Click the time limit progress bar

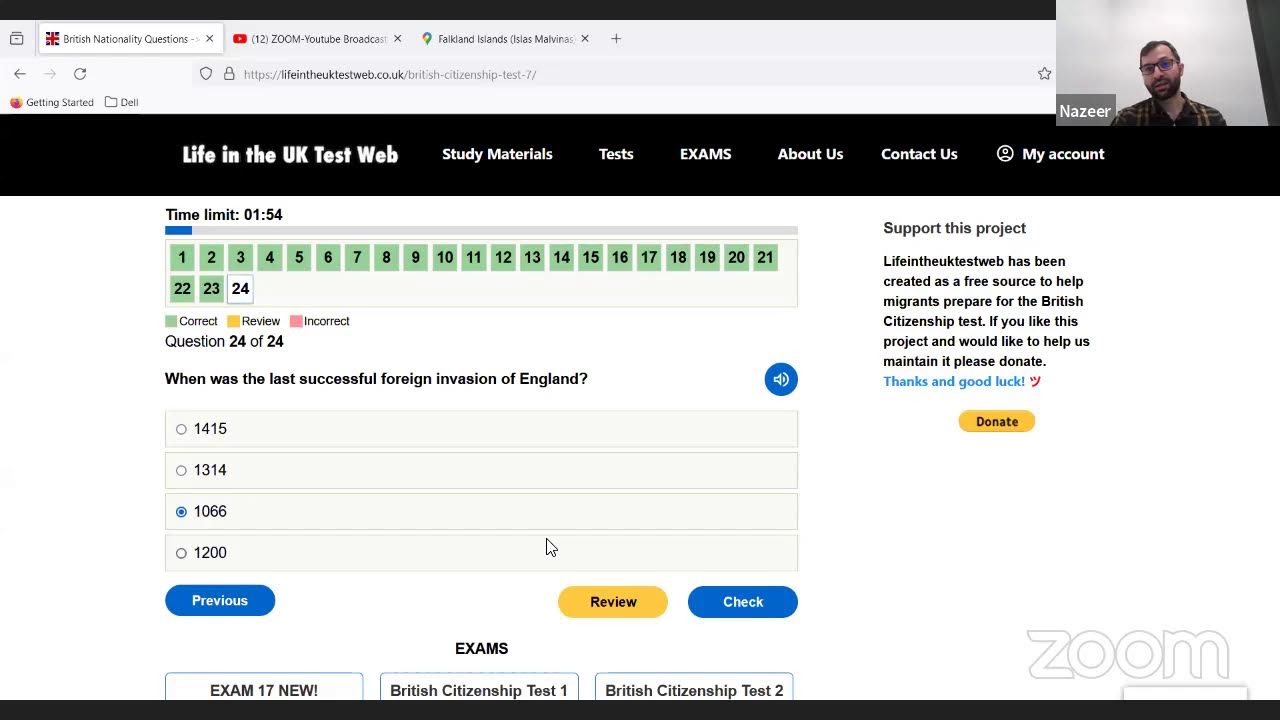pos(481,231)
